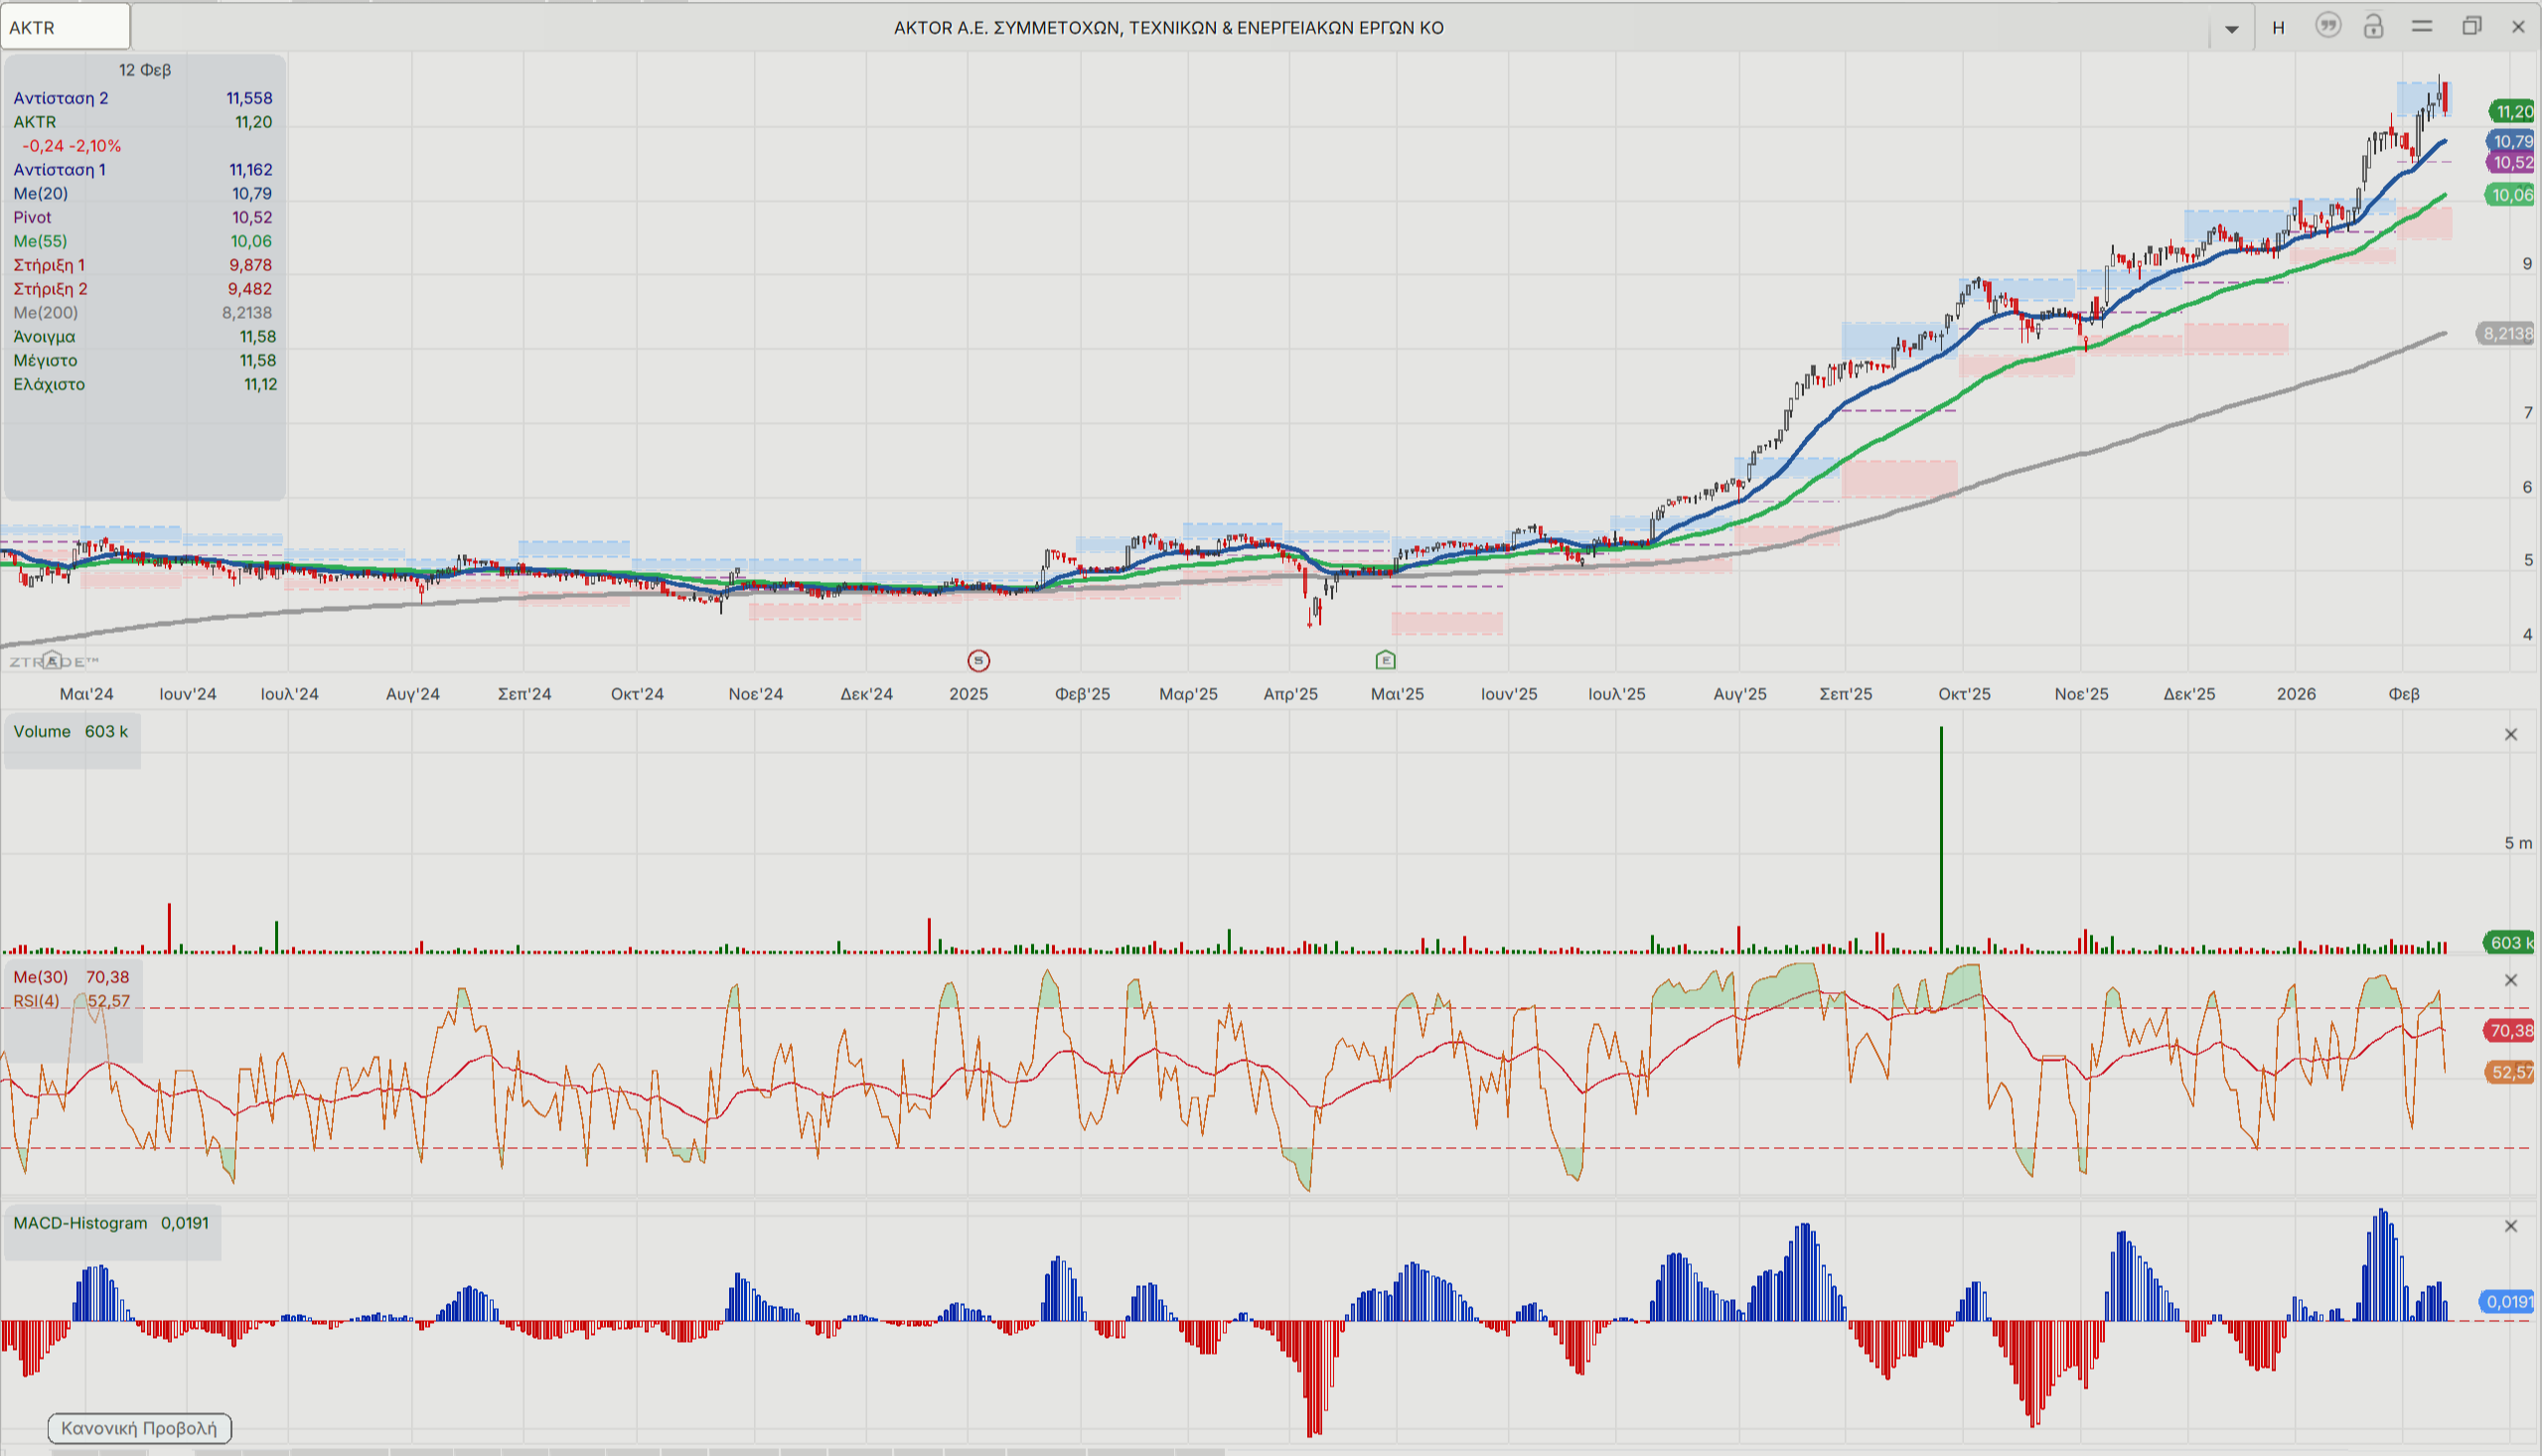This screenshot has width=2542, height=1456.
Task: Click the restore window icon in chart header
Action: [x=2471, y=26]
